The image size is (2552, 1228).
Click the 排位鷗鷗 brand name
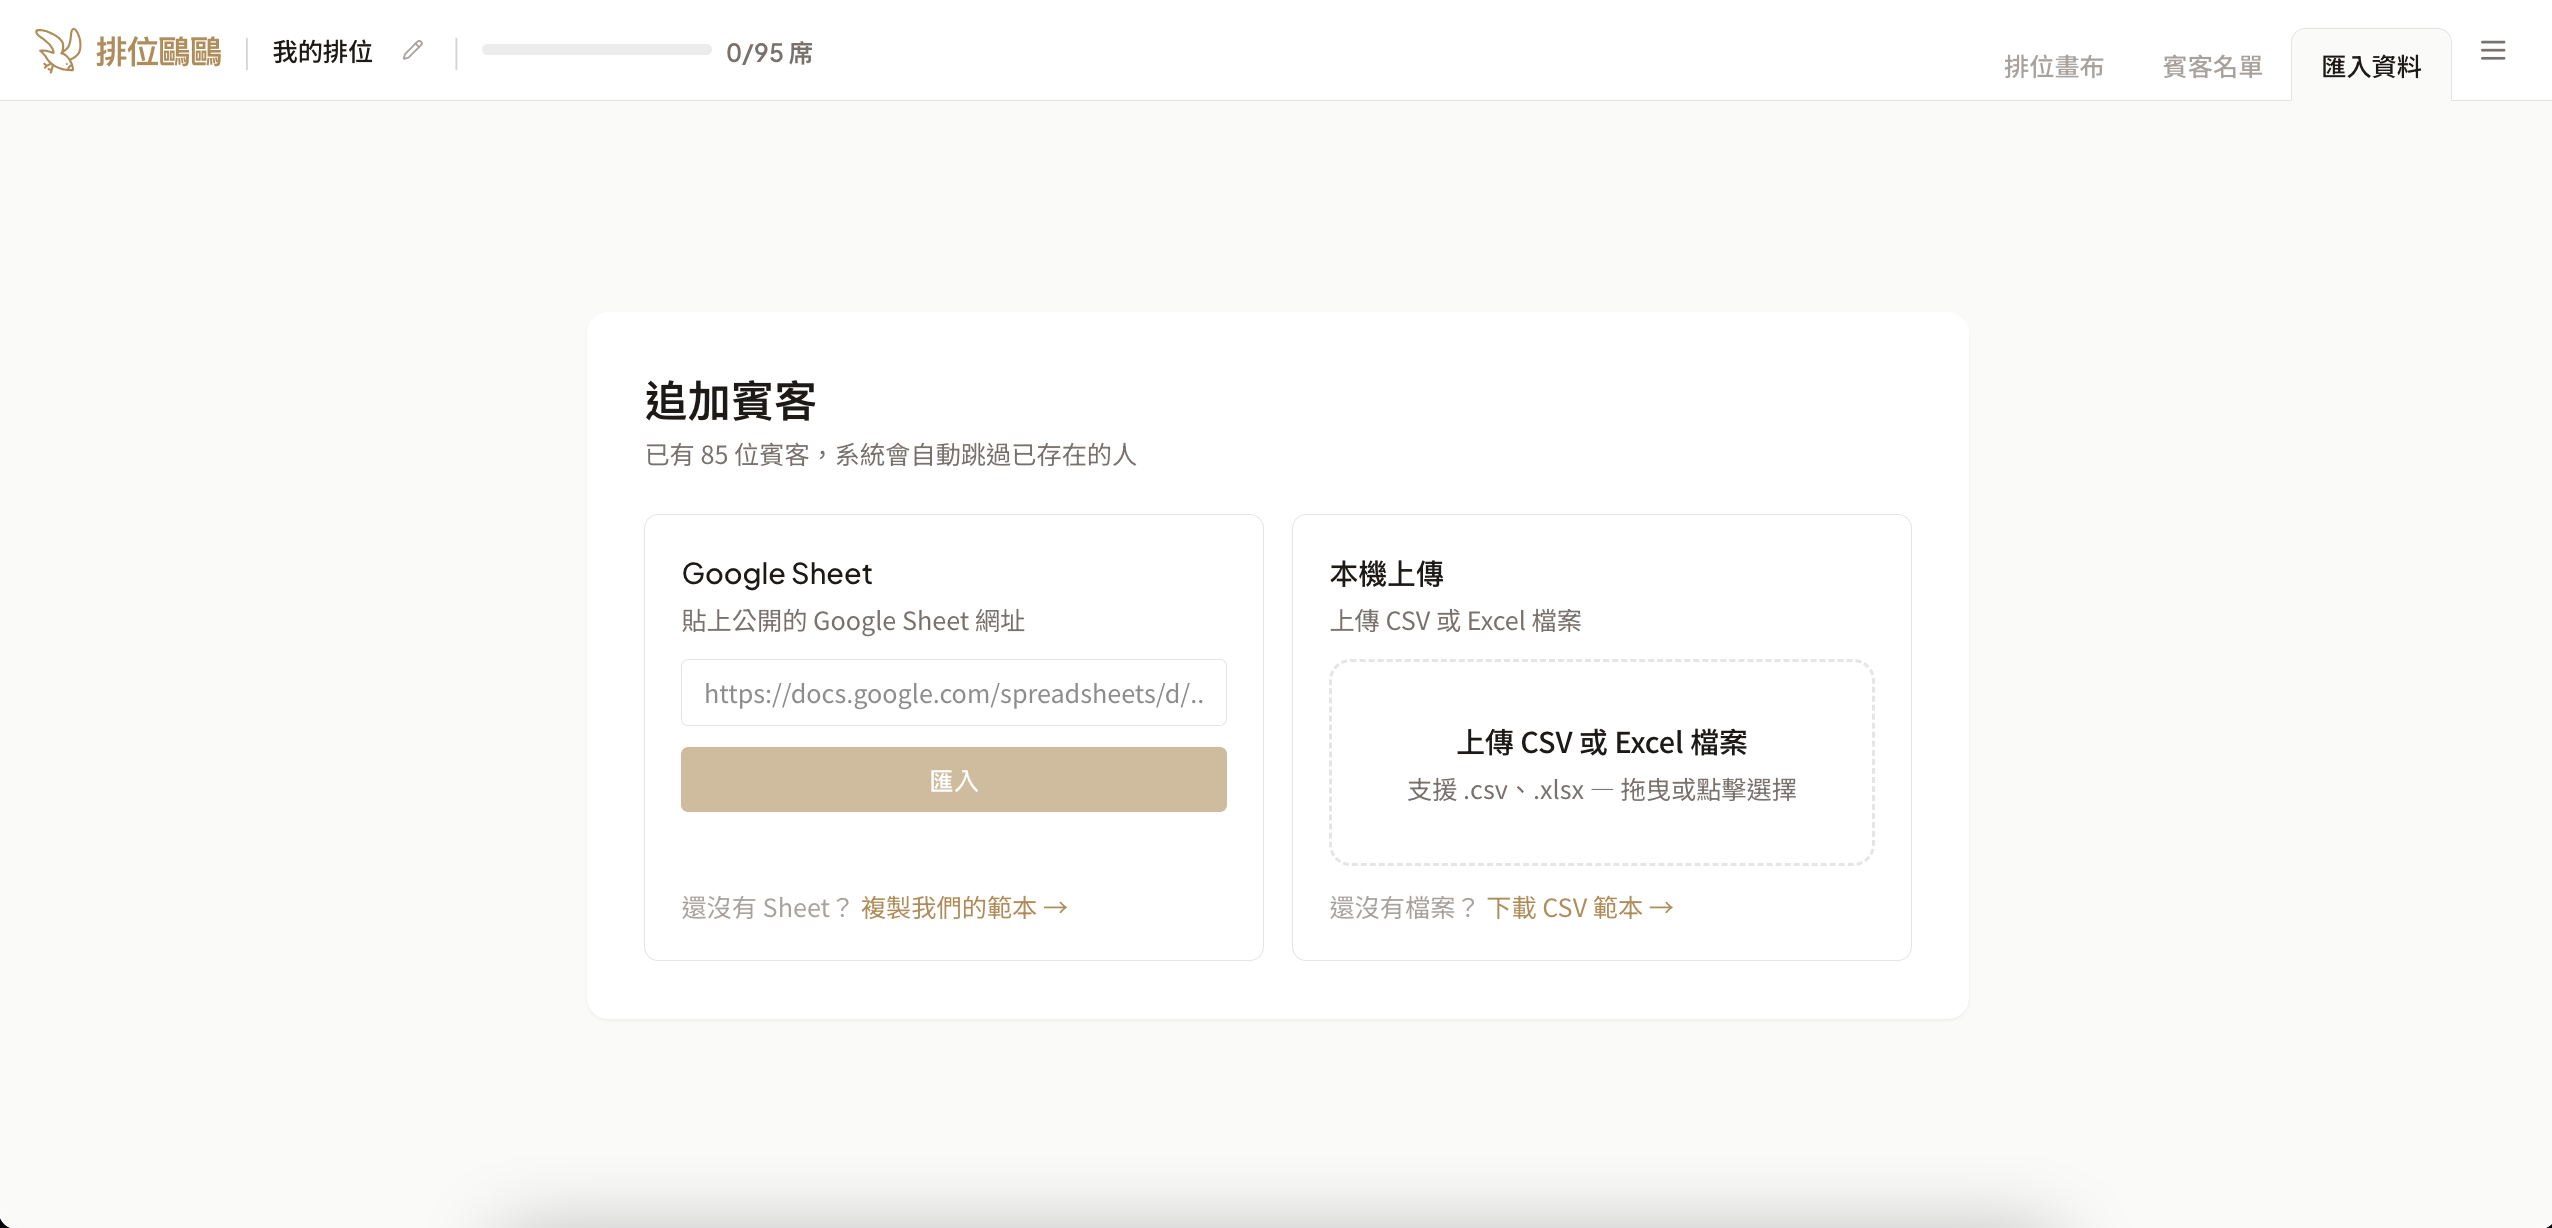pos(159,52)
